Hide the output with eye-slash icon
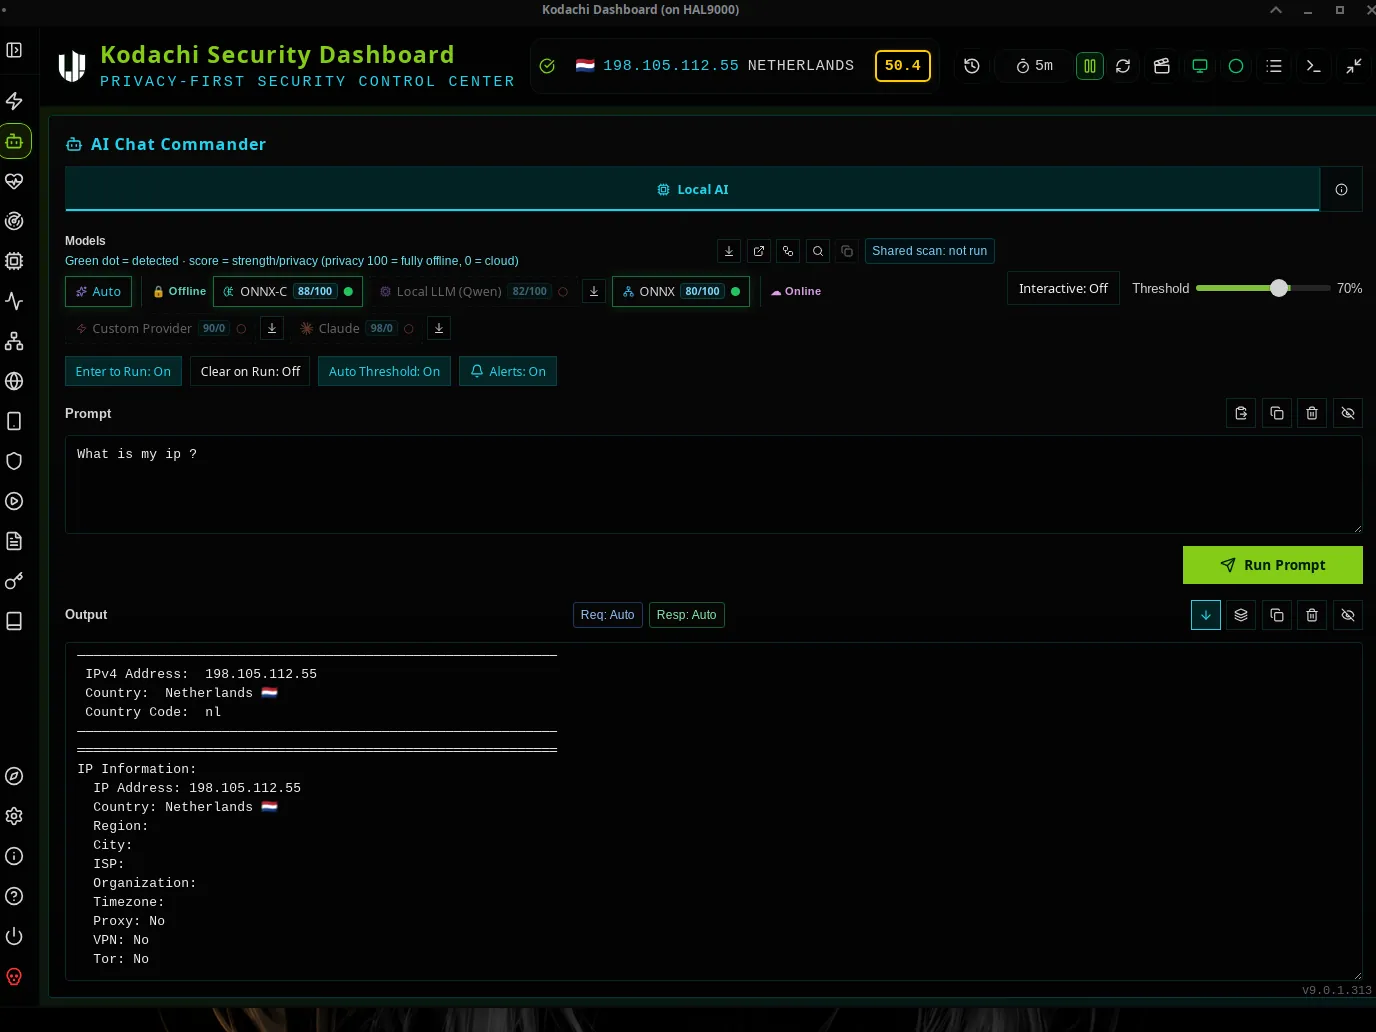Screen dimensions: 1376x1032 (1347, 615)
